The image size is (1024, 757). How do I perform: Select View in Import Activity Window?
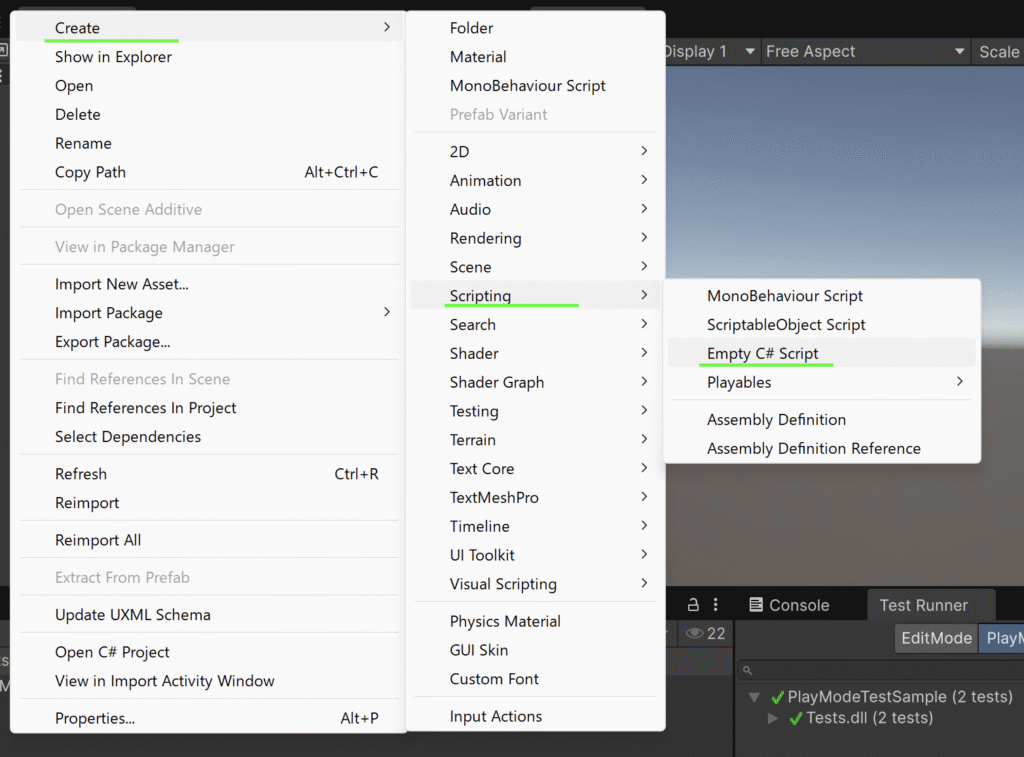tap(208, 681)
